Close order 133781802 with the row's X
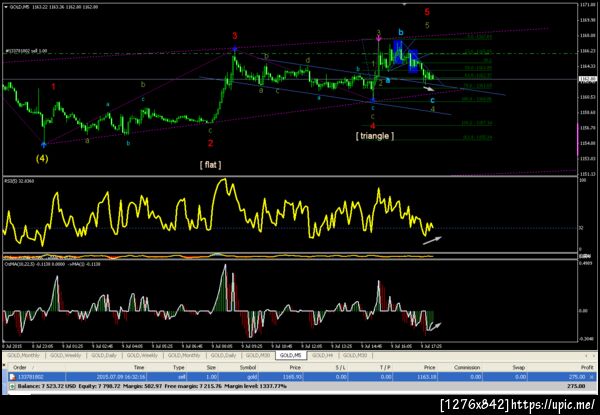The width and height of the screenshot is (600, 415). point(593,377)
